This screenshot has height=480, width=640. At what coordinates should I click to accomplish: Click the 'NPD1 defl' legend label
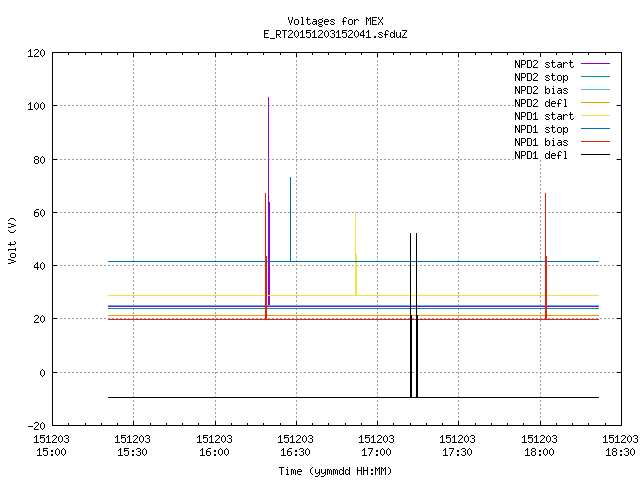point(541,156)
